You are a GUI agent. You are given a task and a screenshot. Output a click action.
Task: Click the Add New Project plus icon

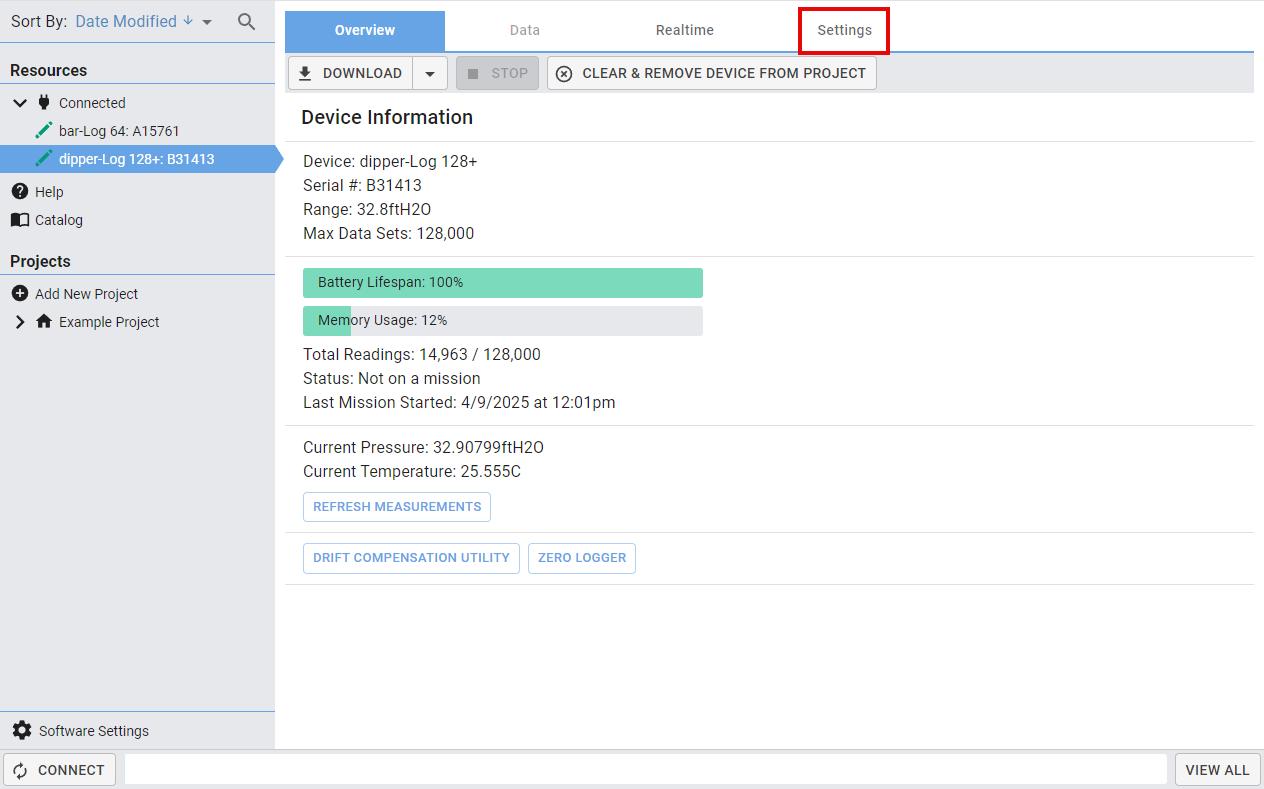point(20,293)
